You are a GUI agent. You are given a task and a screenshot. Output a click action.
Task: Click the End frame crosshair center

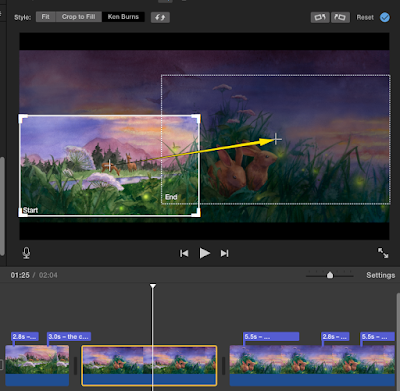pos(276,139)
